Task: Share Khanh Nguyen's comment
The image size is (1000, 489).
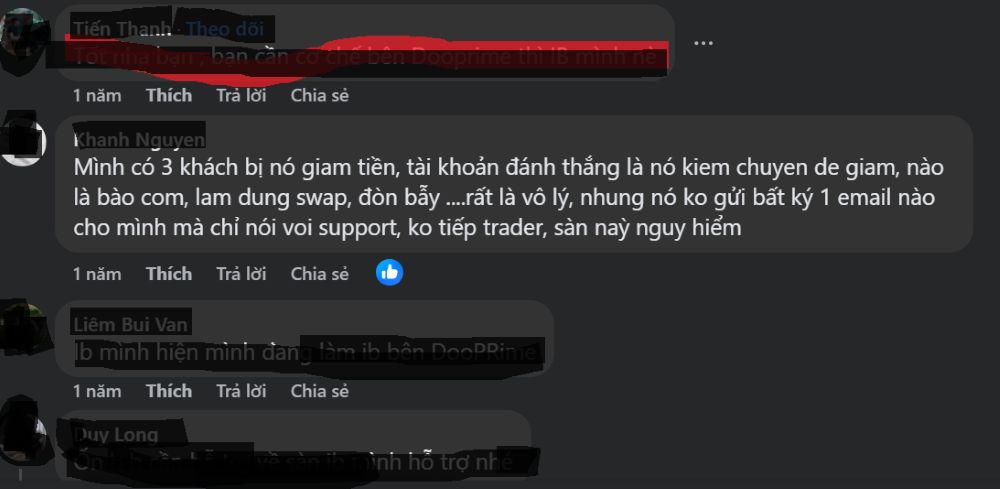Action: click(x=320, y=274)
